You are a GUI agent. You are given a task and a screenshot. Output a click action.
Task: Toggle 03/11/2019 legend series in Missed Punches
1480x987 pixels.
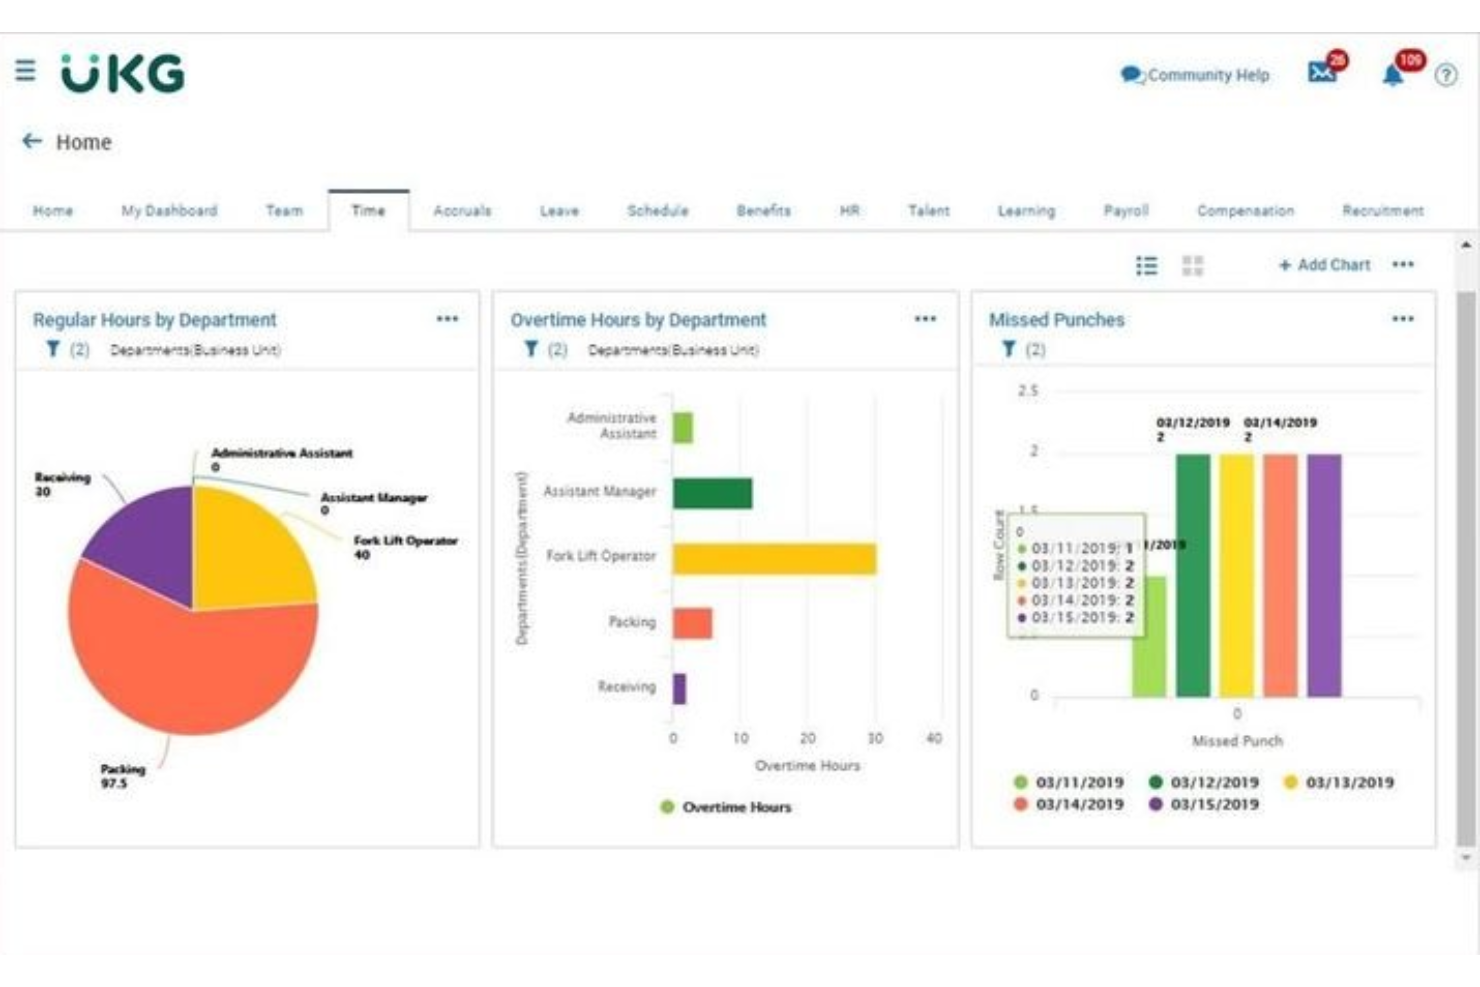pos(1068,782)
